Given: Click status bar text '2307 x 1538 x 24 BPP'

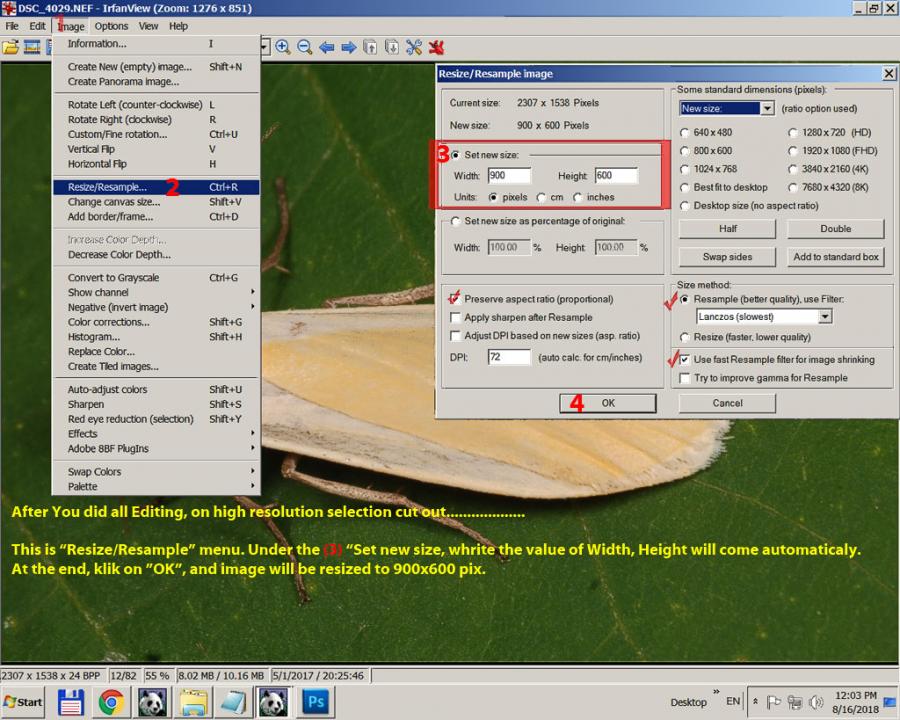Looking at the screenshot, I should (x=51, y=676).
